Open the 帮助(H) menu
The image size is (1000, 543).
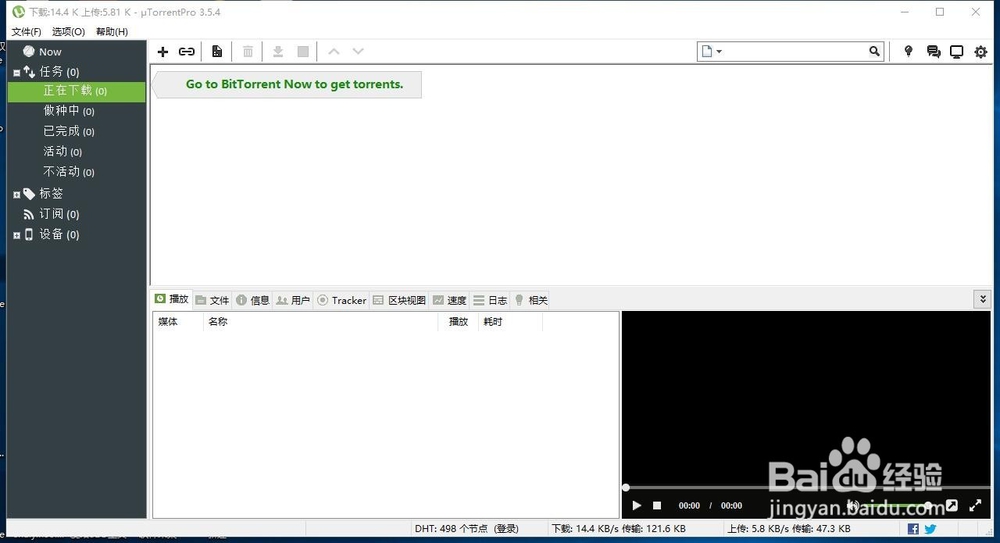coord(112,31)
